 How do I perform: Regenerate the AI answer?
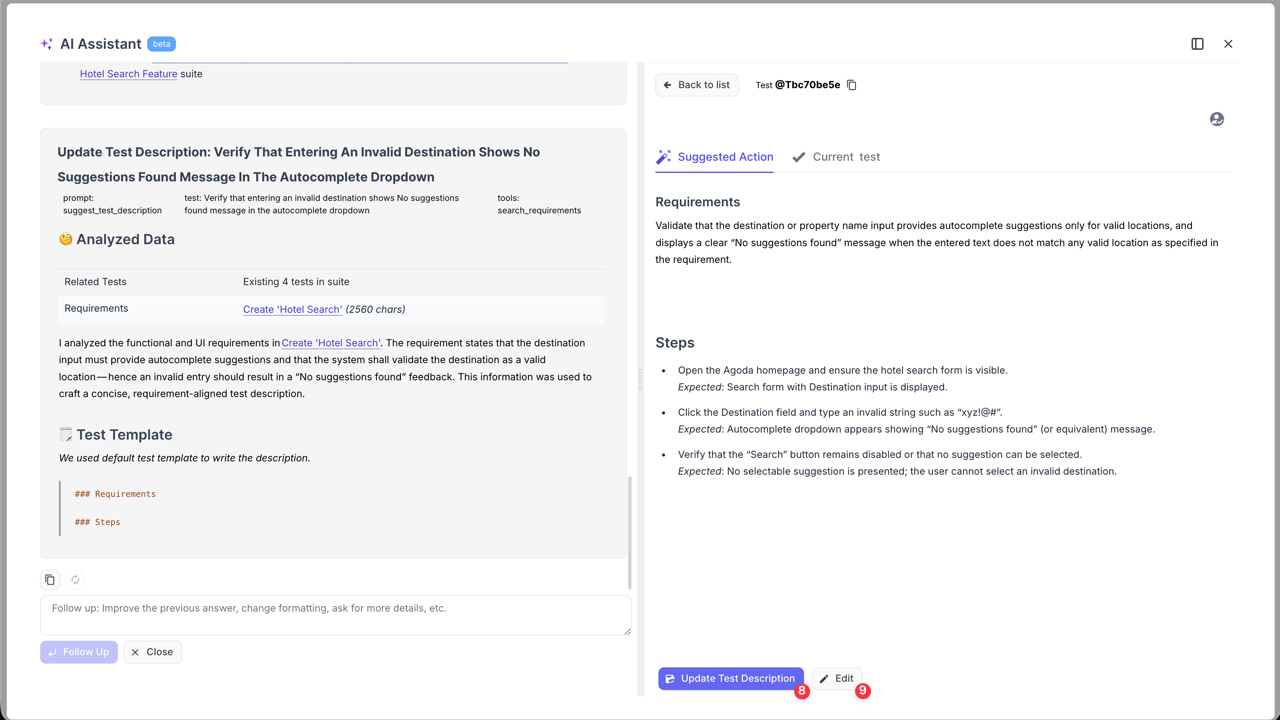click(x=75, y=579)
